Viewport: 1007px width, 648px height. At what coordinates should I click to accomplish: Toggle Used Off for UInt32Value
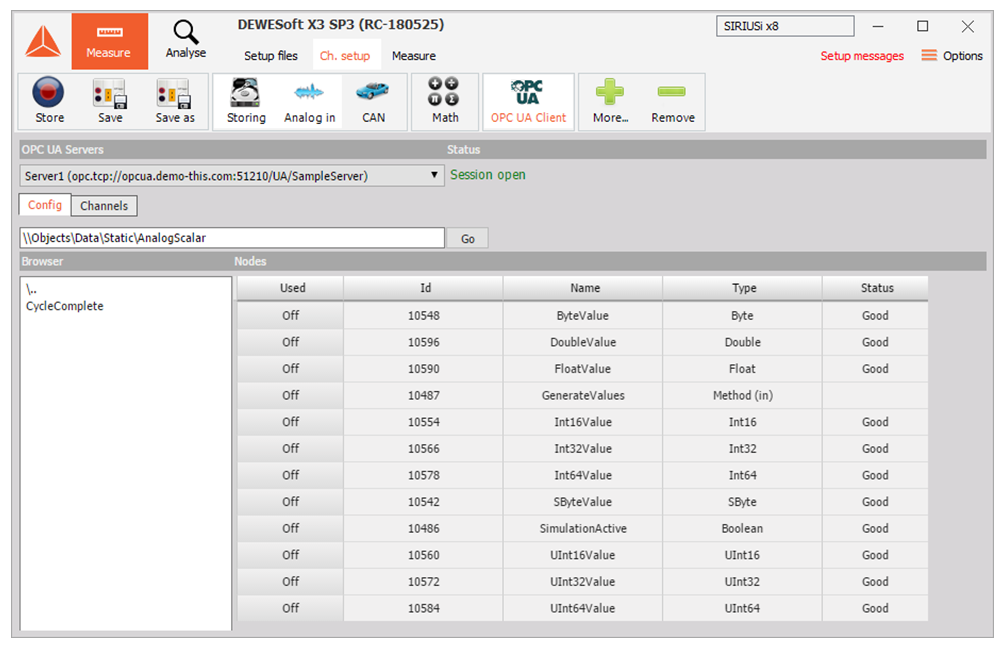290,581
